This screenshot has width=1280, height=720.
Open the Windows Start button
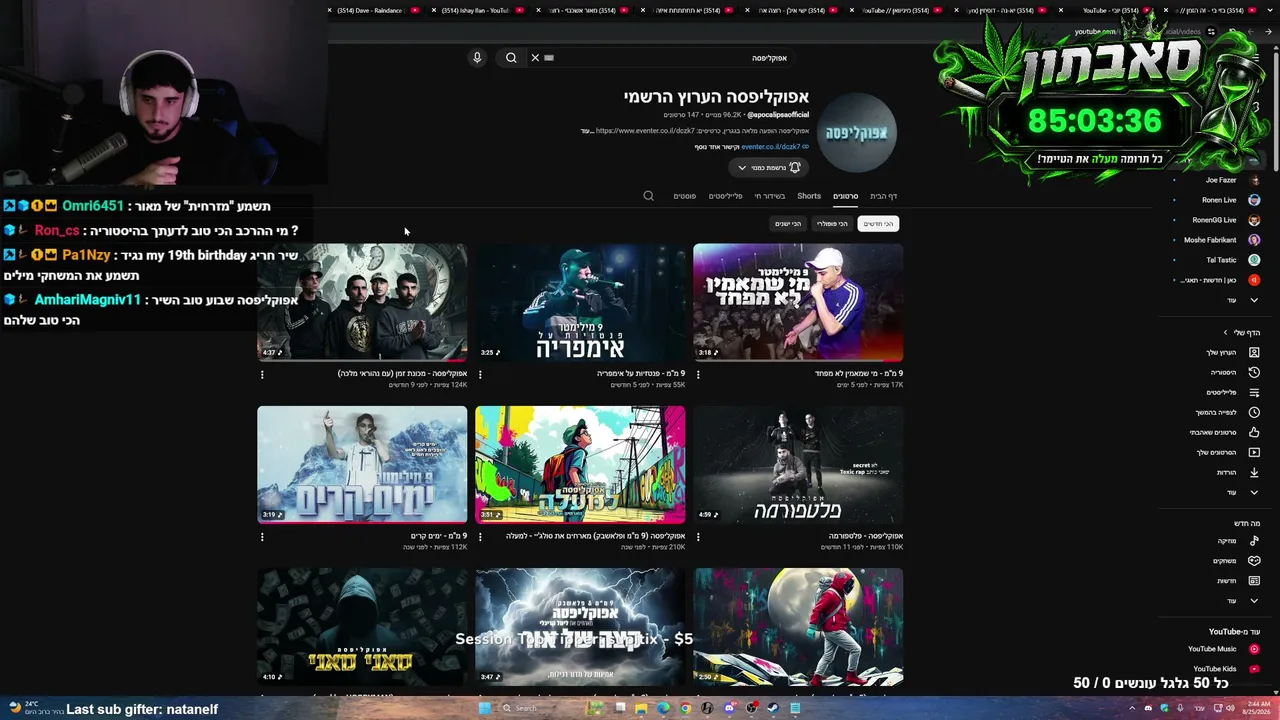(x=484, y=708)
